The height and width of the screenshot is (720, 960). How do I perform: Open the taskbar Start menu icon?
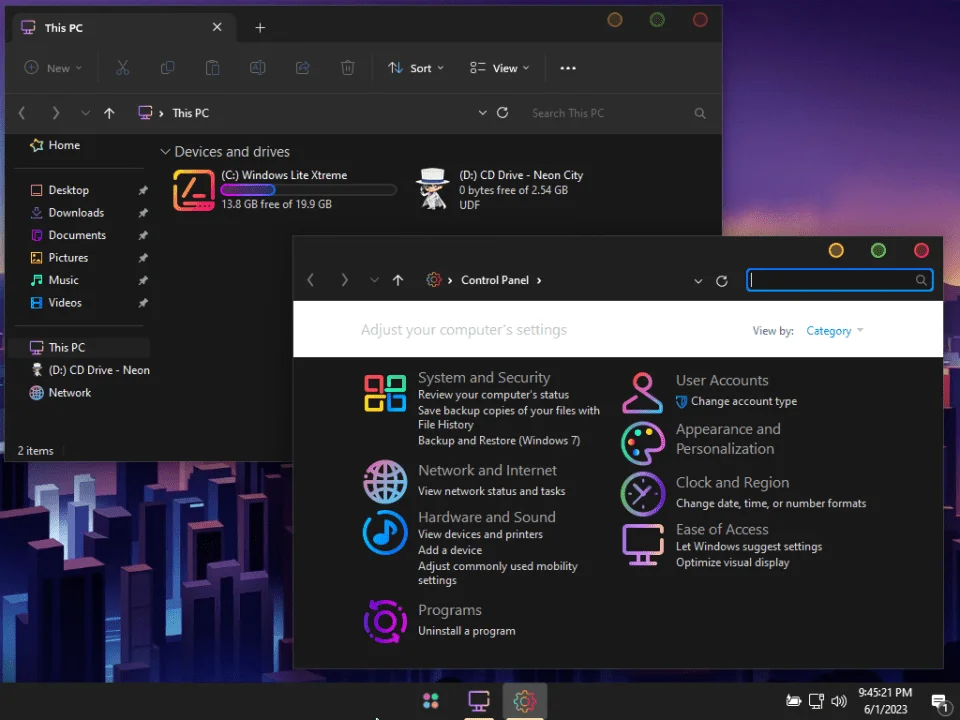[431, 700]
